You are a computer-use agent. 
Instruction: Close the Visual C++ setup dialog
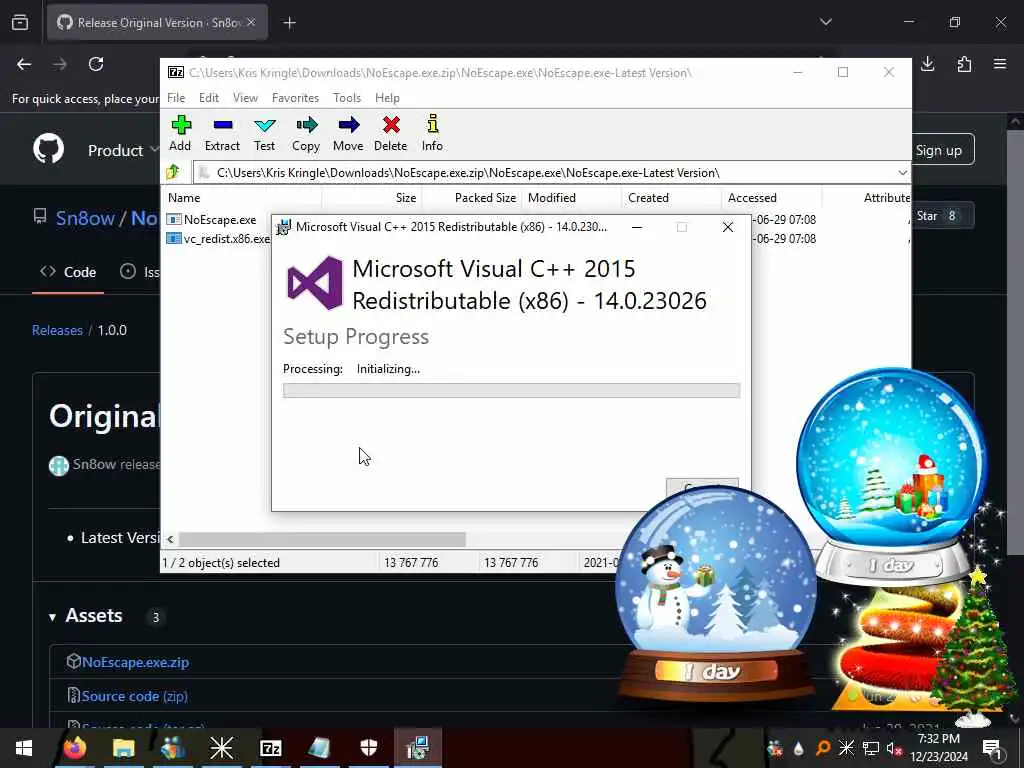pyautogui.click(x=728, y=227)
